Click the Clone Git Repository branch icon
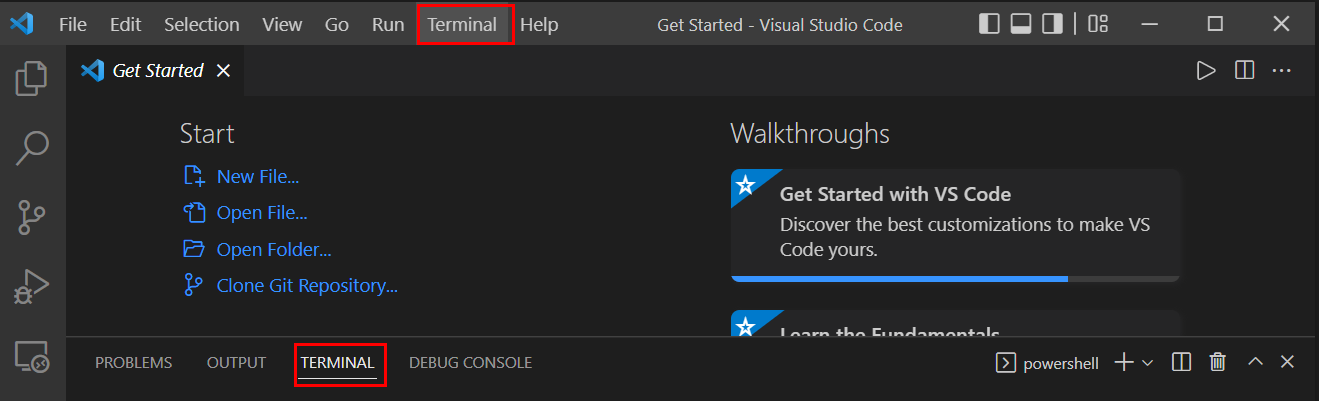1319x401 pixels. (x=193, y=285)
